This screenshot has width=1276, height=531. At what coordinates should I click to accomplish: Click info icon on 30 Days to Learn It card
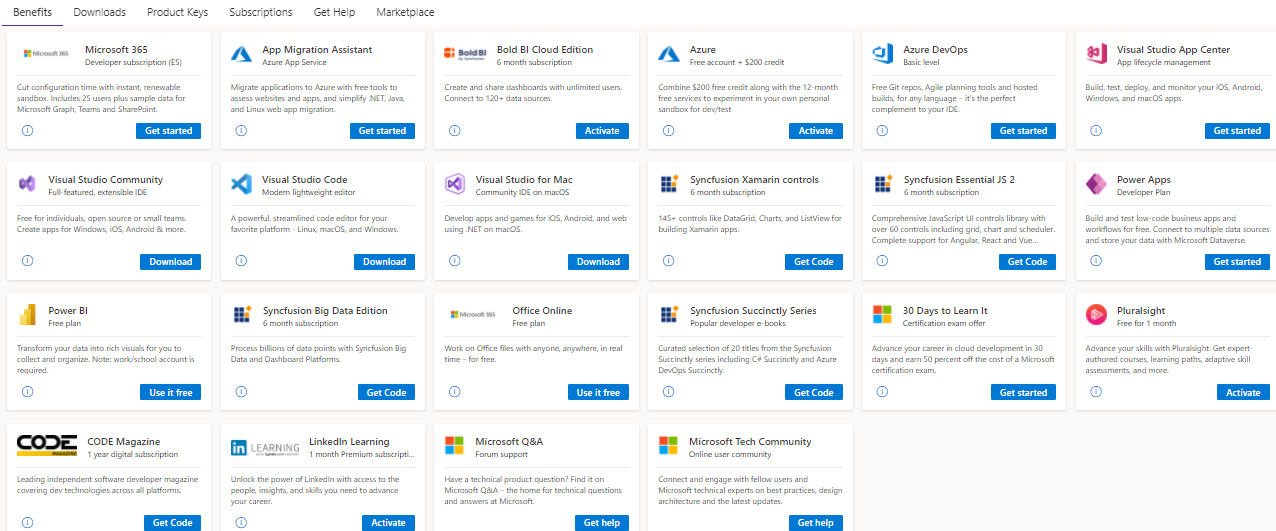tap(883, 392)
